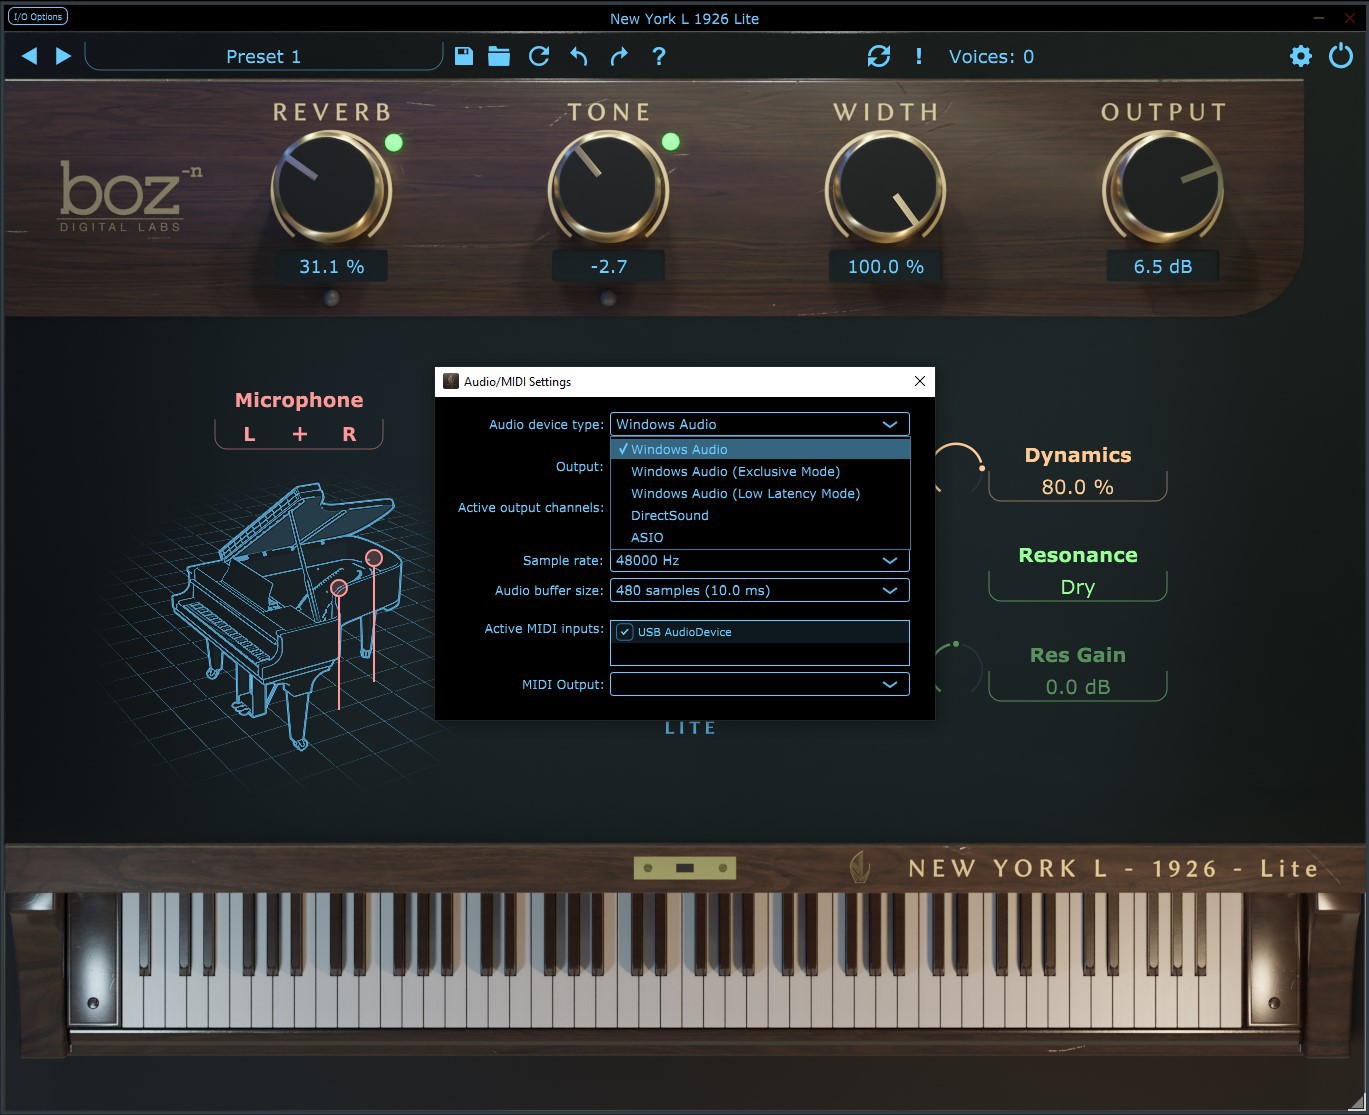Select the + microphone blend option
Viewport: 1369px width, 1115px height.
pyautogui.click(x=300, y=434)
